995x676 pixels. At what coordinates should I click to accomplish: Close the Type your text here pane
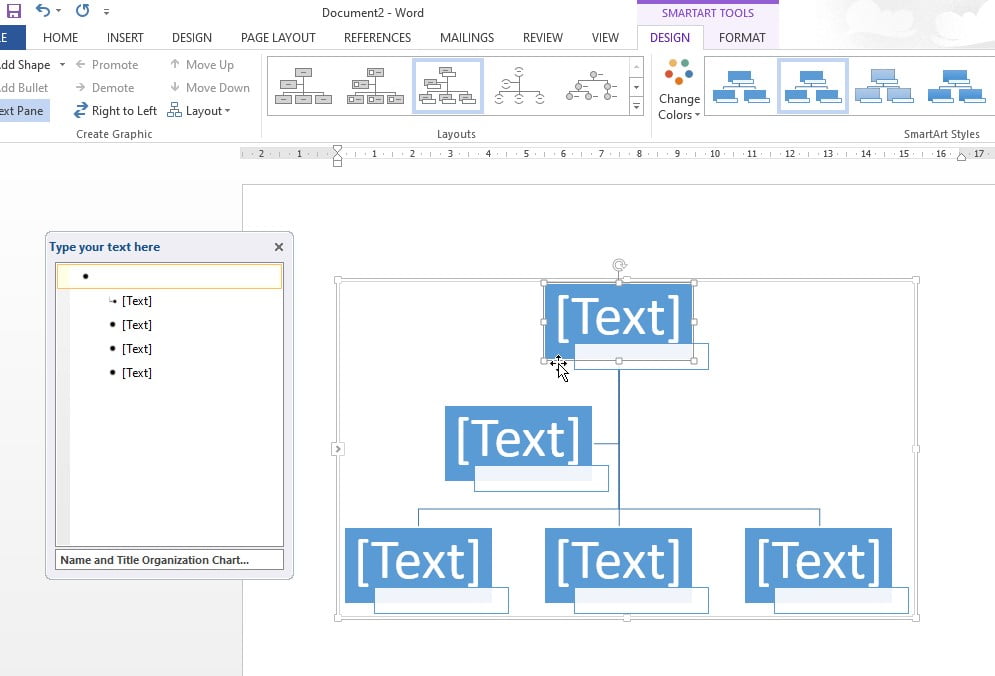278,247
